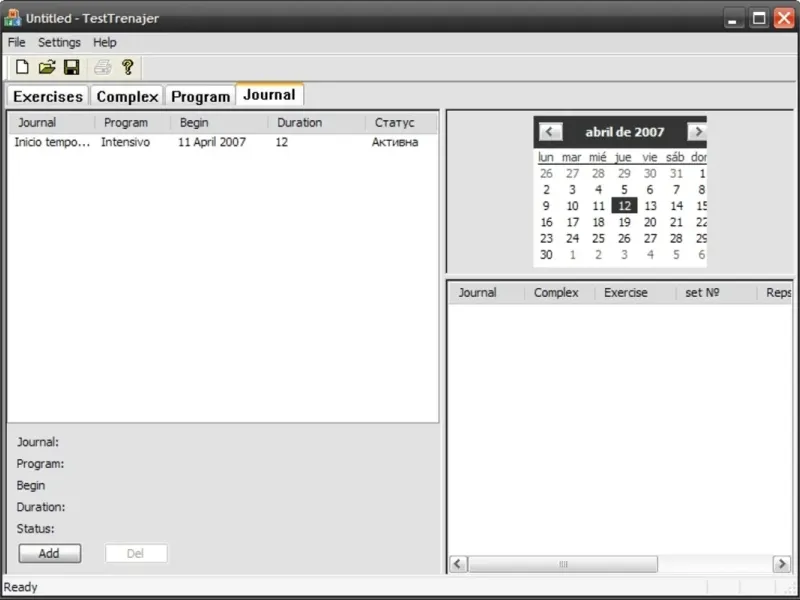
Task: Switch to the Program tab
Action: (x=201, y=96)
